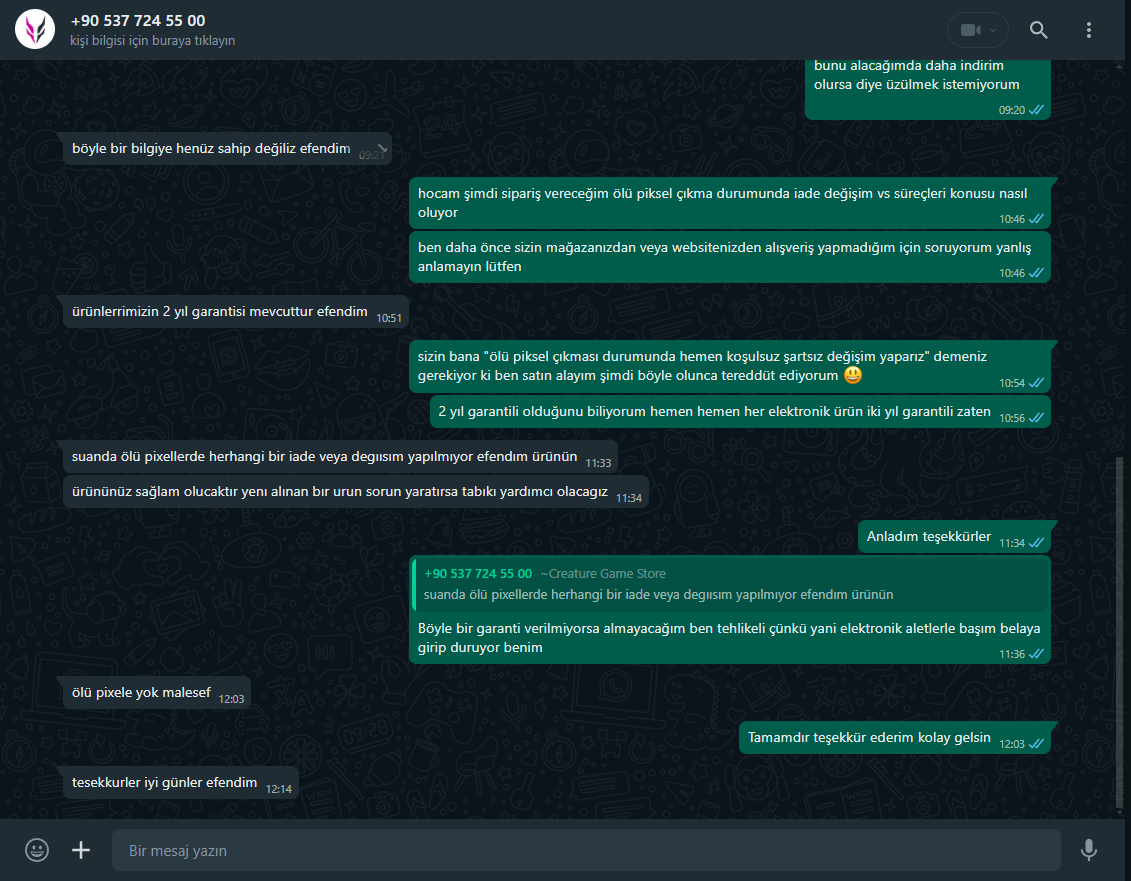
Task: Click the plus attach icon
Action: tap(81, 850)
